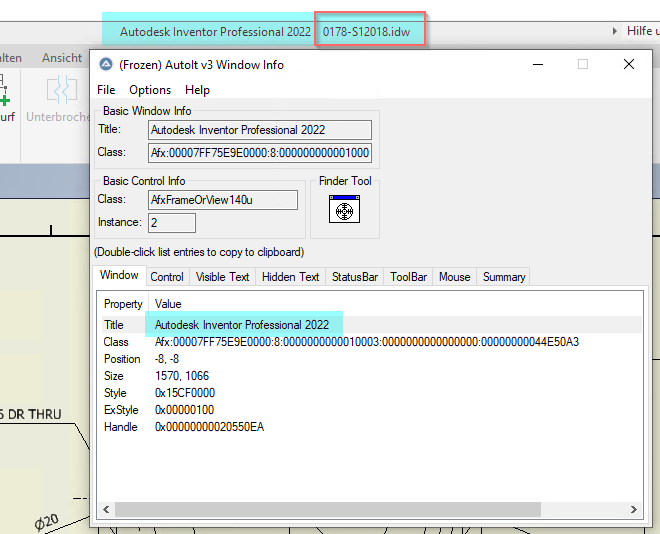Image resolution: width=660 pixels, height=534 pixels.
Task: Click the Hilfe search arrow in Inventor title bar
Action: [x=615, y=31]
